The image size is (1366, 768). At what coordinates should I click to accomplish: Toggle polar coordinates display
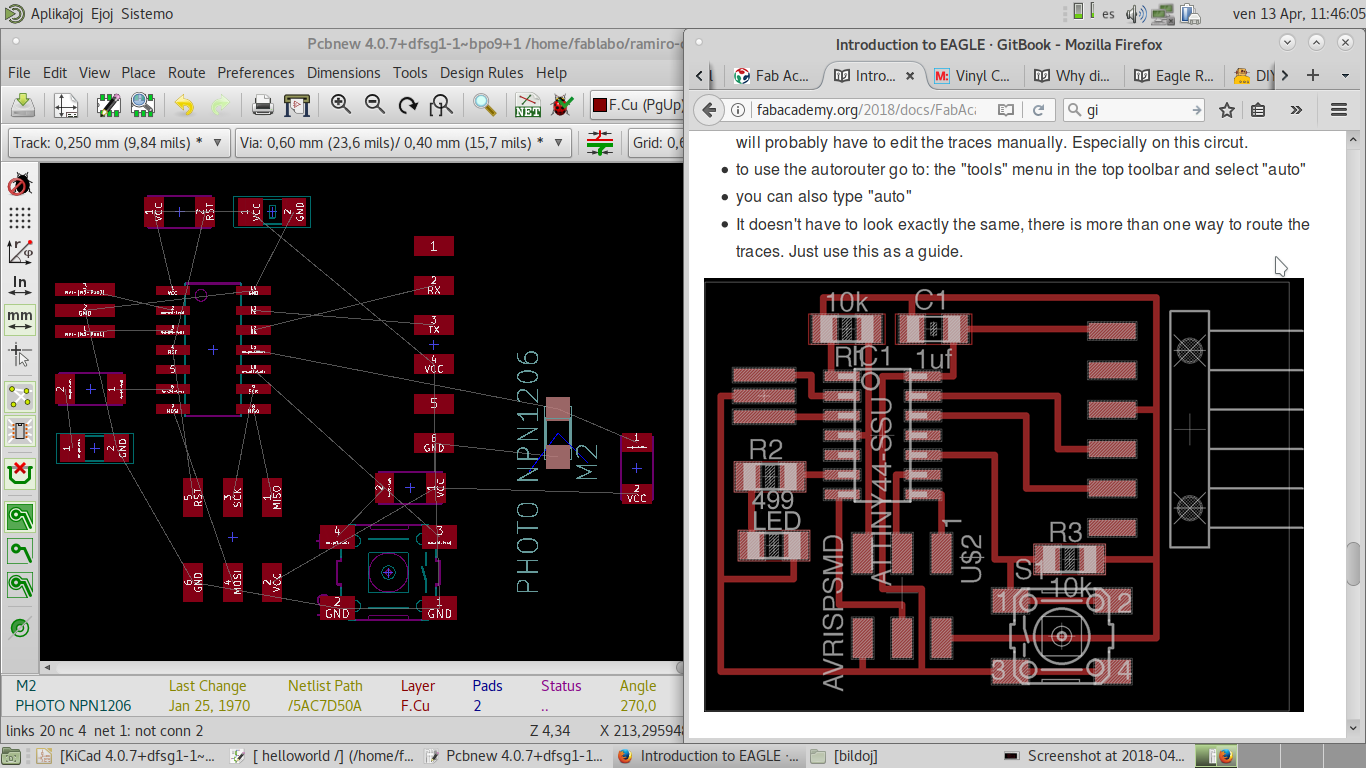click(19, 251)
